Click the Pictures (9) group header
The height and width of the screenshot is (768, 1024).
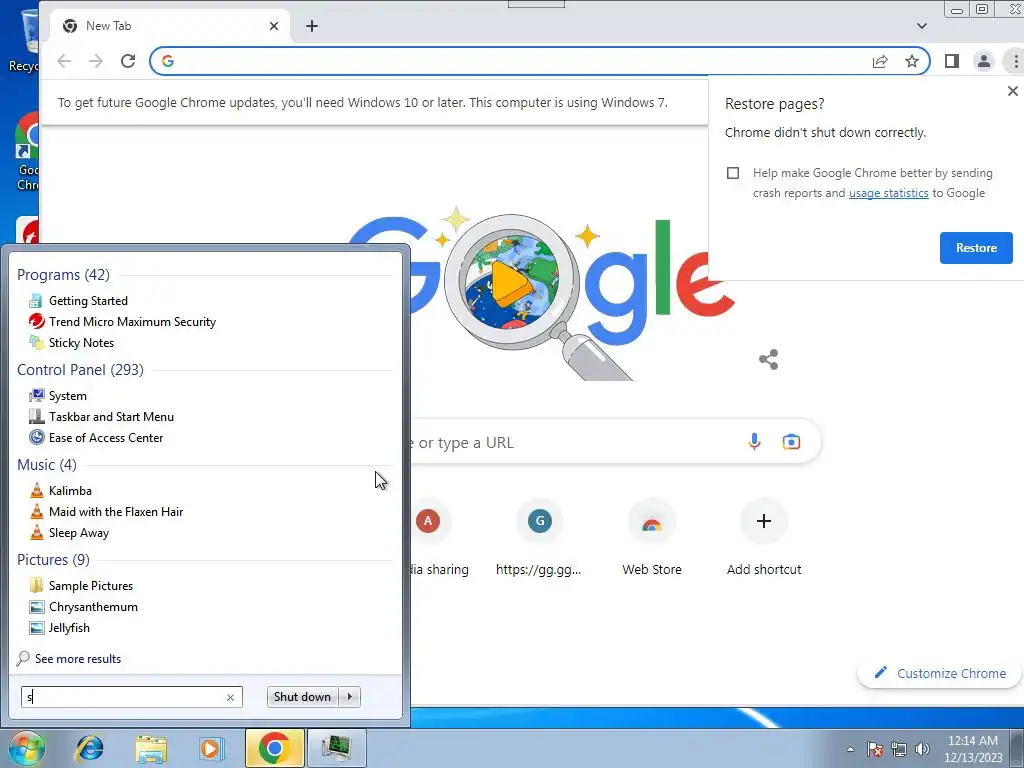click(54, 560)
